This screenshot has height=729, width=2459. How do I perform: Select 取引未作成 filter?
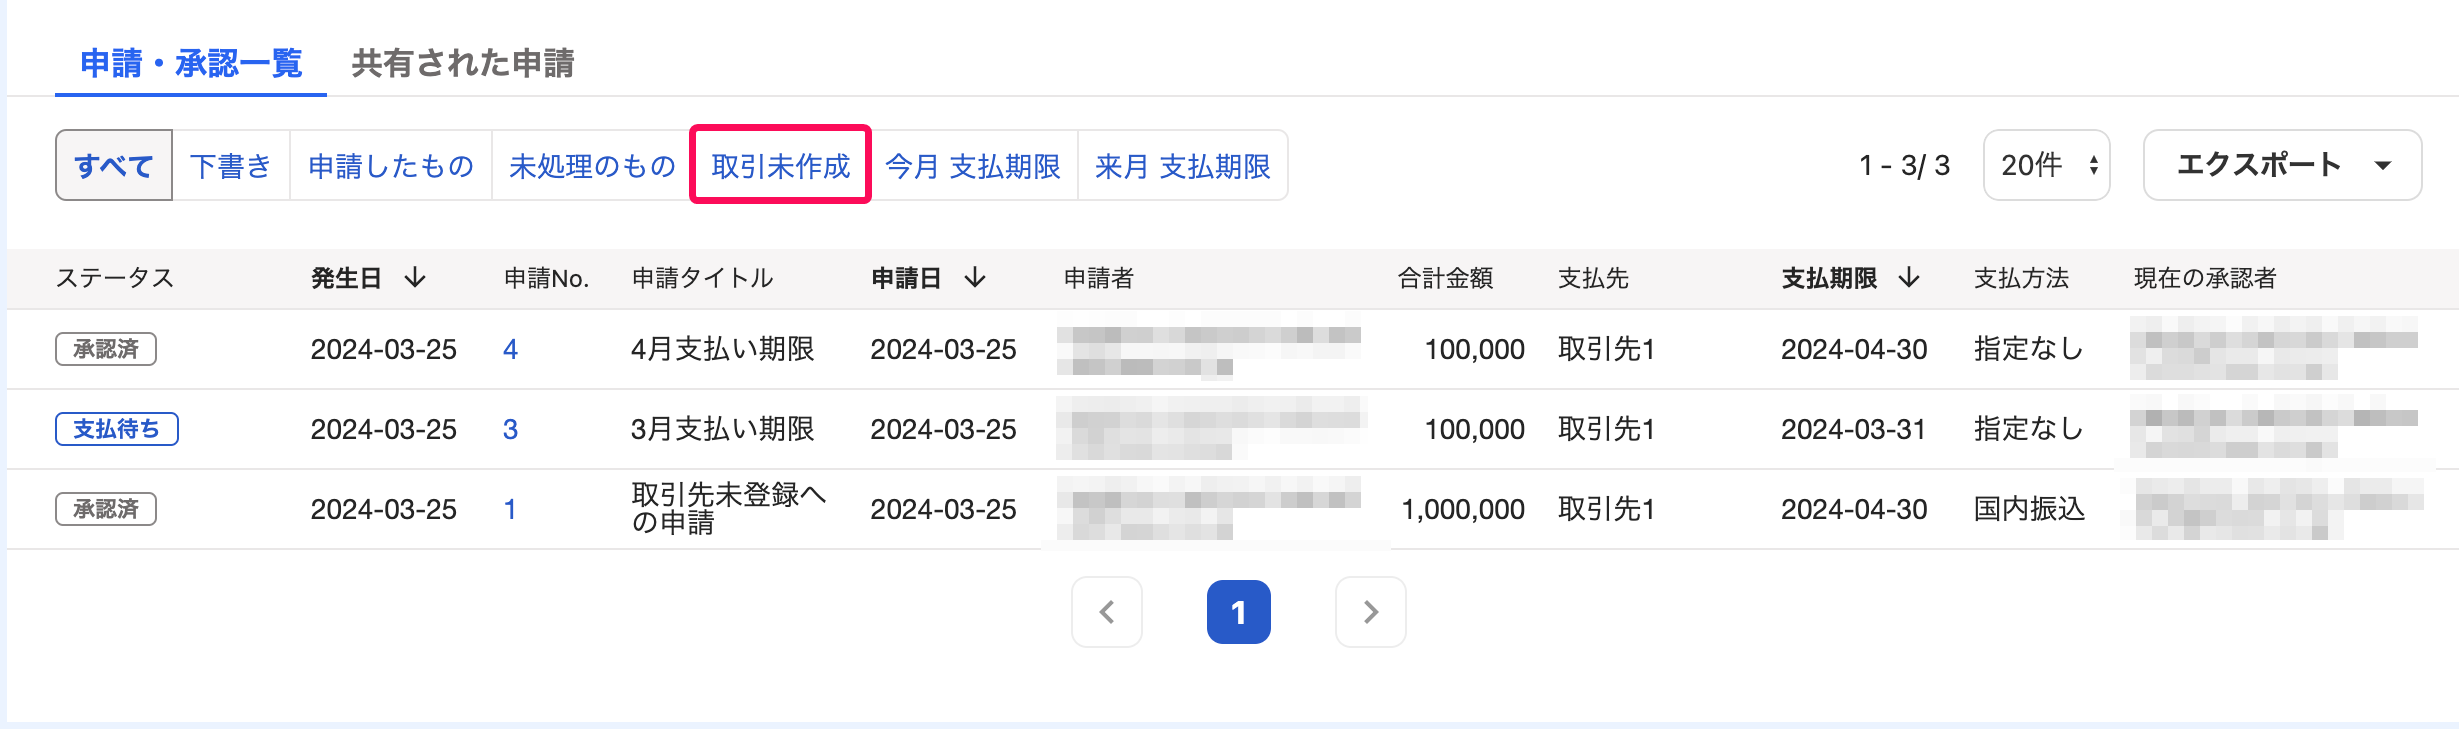[x=781, y=165]
